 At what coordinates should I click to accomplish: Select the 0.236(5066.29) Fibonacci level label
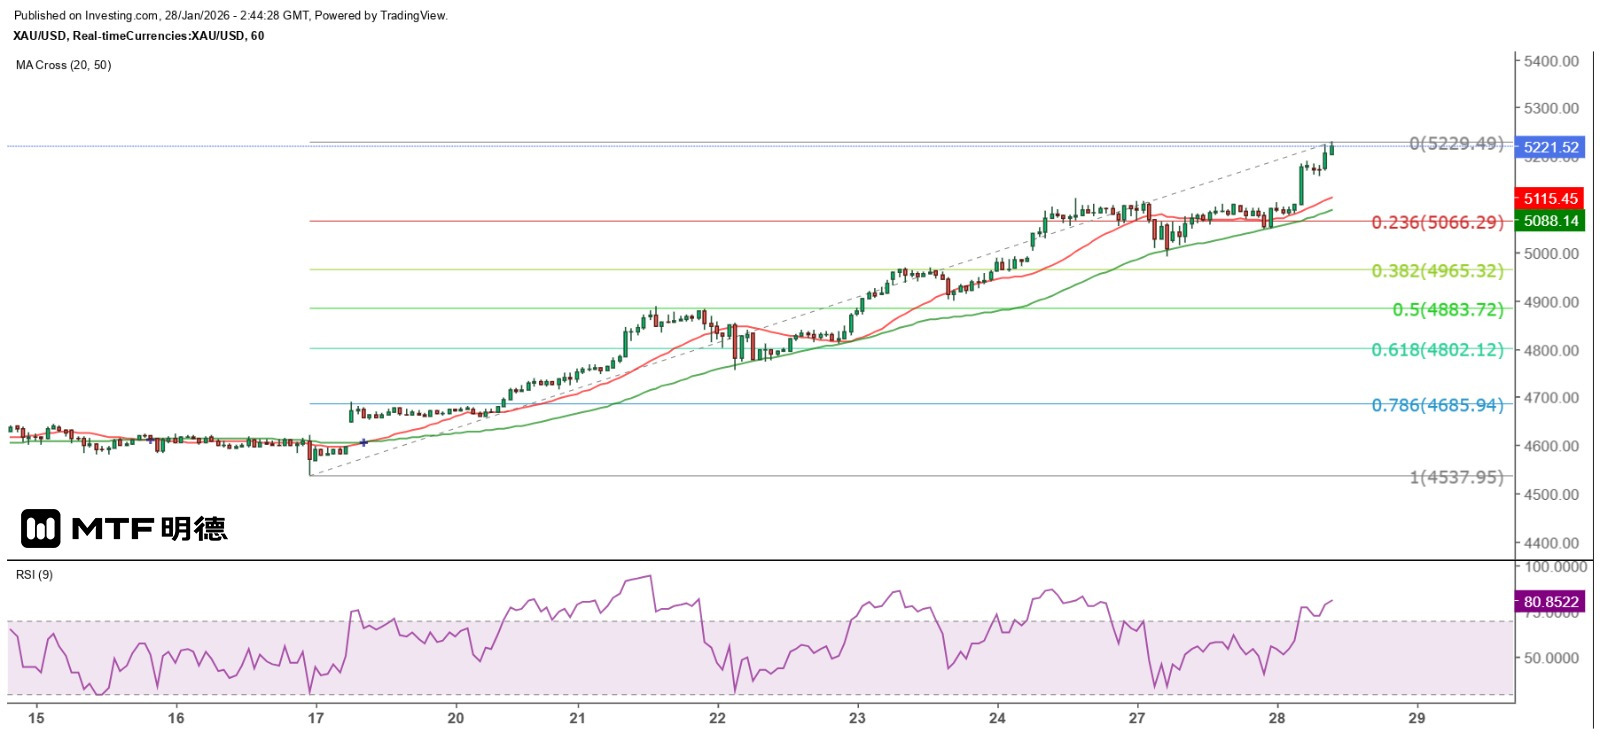click(1437, 222)
